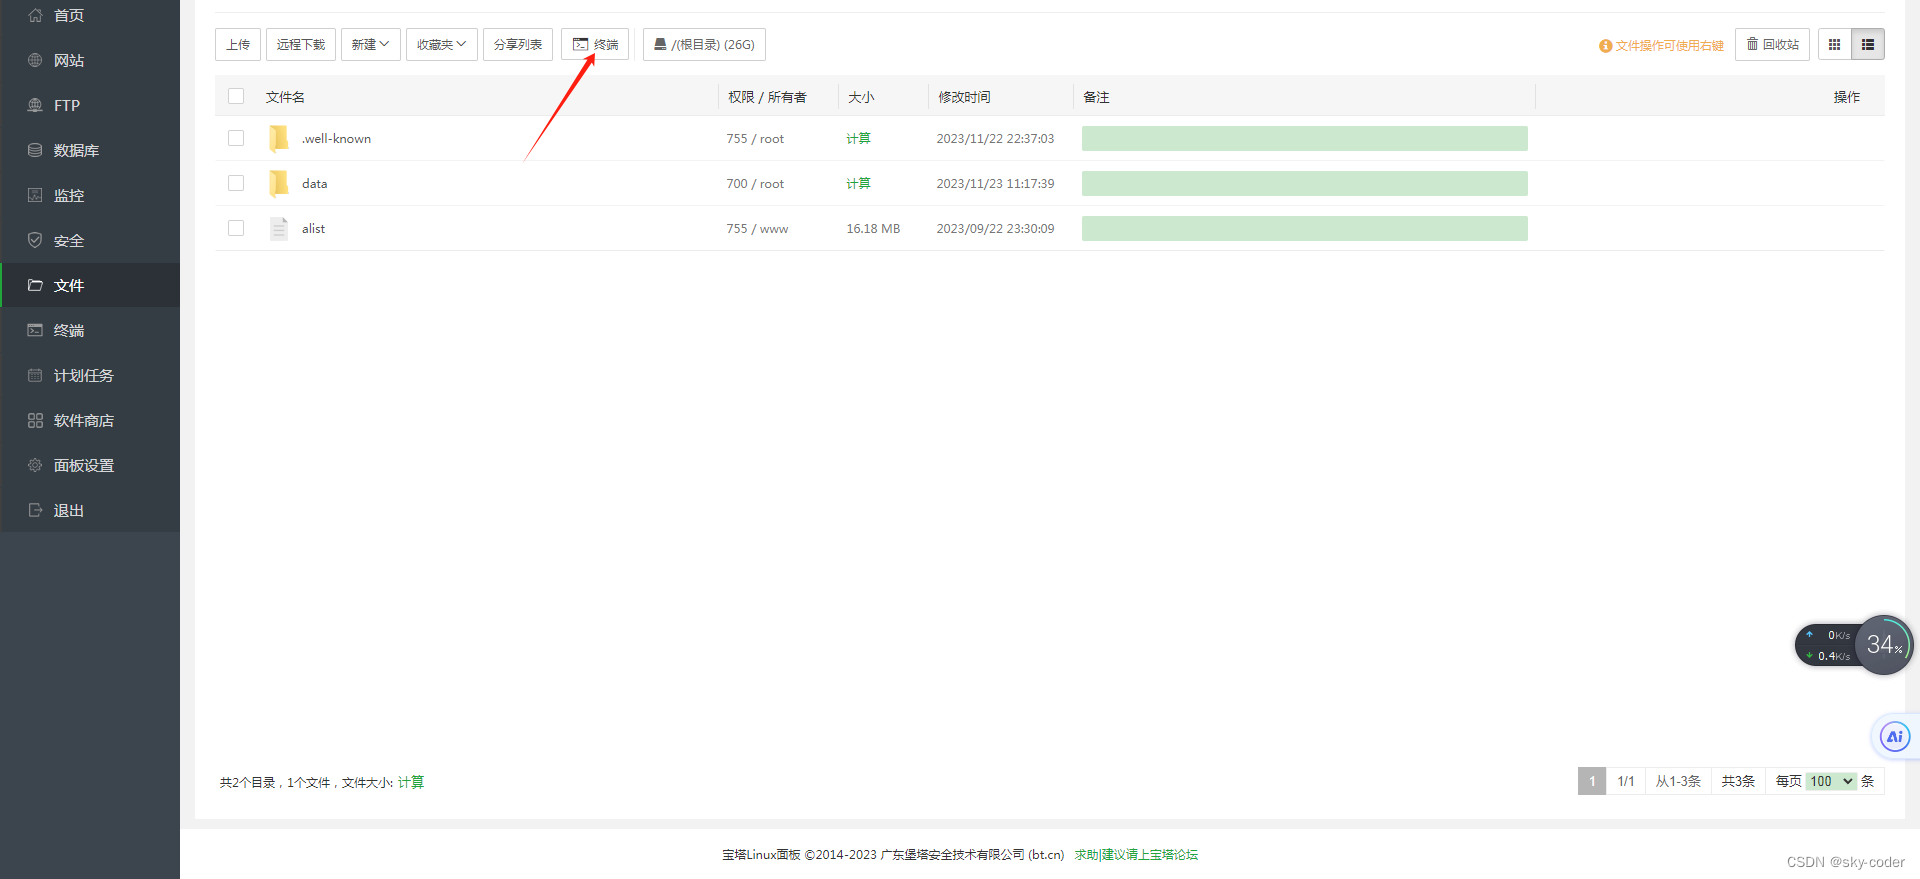Open the 回收站 recycle bin
Viewport: 1920px width, 879px height.
1772,44
